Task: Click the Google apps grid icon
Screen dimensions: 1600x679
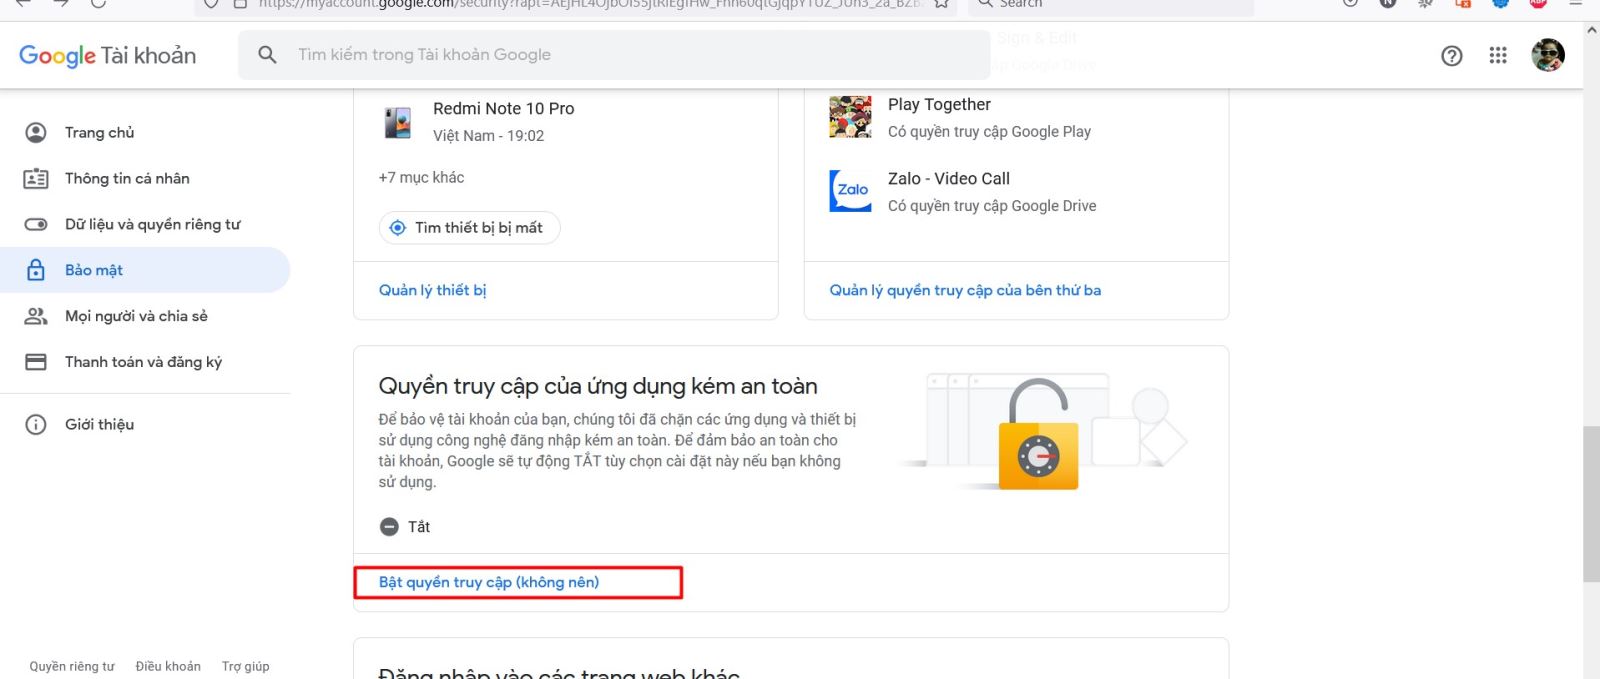Action: (x=1497, y=56)
